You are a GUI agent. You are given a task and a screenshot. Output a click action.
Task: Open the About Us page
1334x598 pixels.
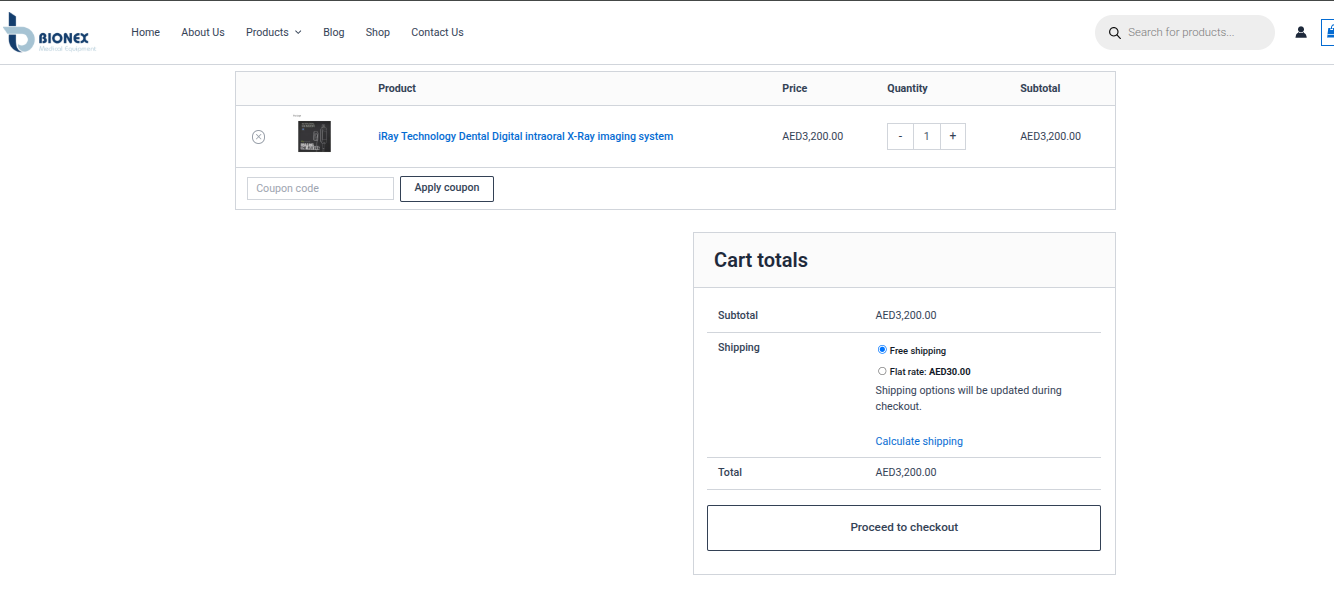click(202, 32)
